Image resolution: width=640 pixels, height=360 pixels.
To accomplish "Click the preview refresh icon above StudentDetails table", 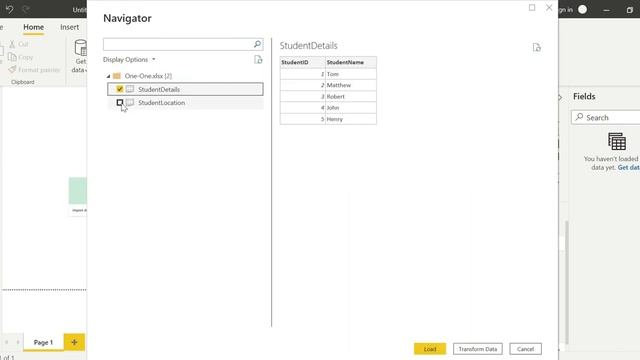I will (x=536, y=47).
